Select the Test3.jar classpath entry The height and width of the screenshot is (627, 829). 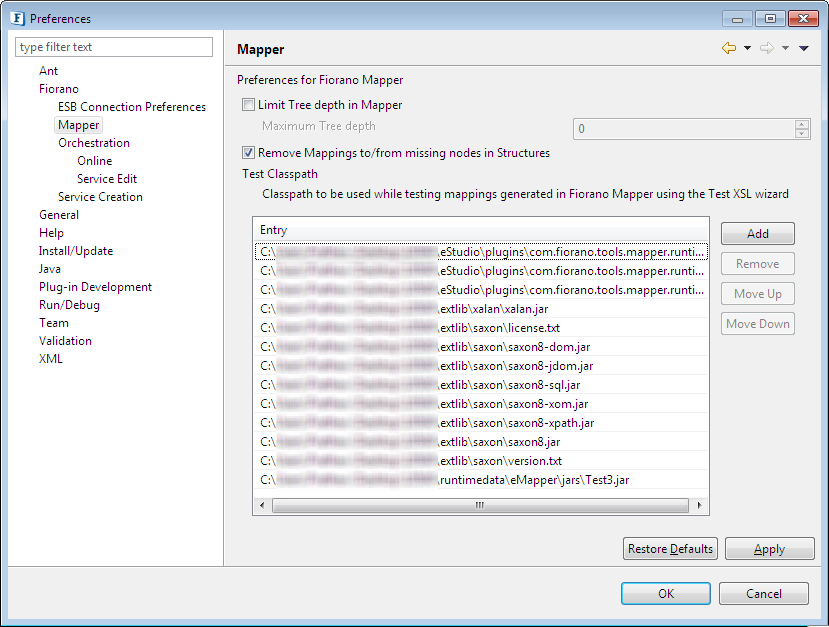(480, 480)
